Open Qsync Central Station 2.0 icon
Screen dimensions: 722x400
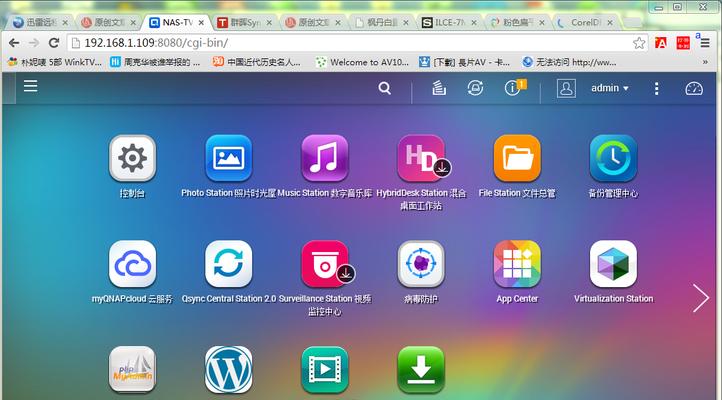pos(228,264)
